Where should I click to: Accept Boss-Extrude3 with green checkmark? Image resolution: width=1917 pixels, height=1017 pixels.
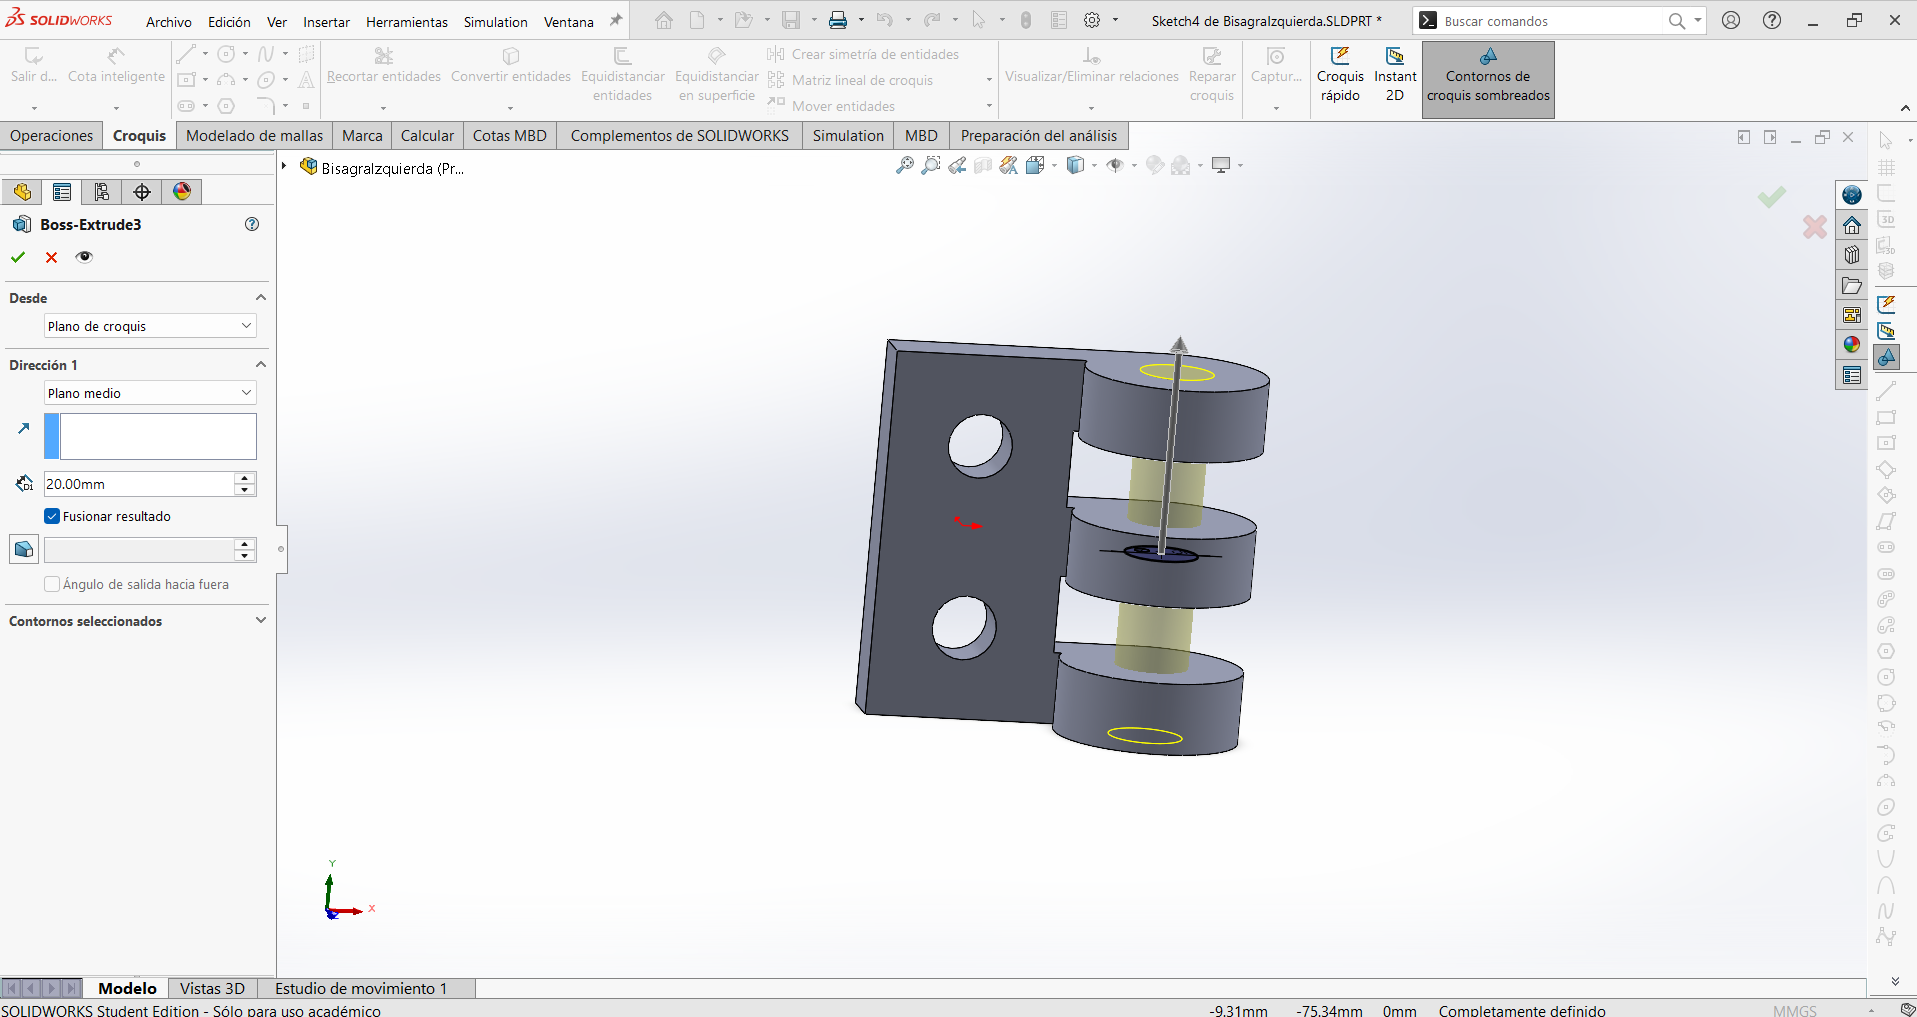(x=18, y=257)
